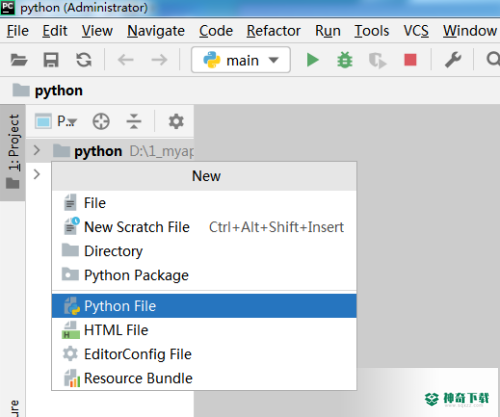
Task: Open the Code menu
Action: pos(216,31)
